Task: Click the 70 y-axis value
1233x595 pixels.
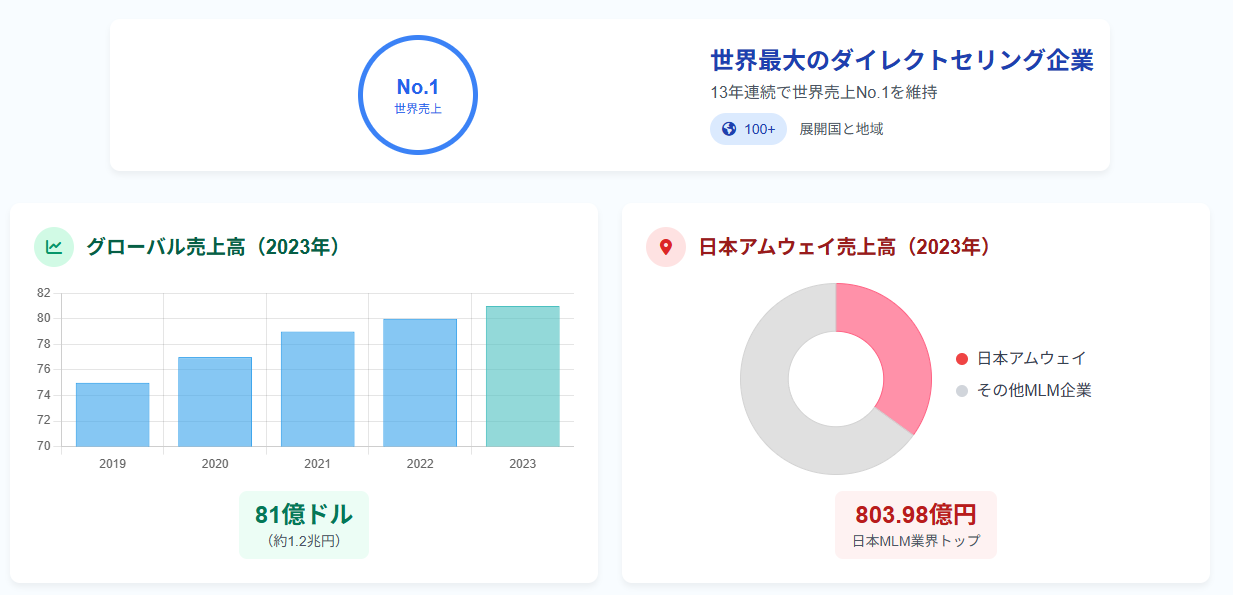Action: [x=43, y=446]
